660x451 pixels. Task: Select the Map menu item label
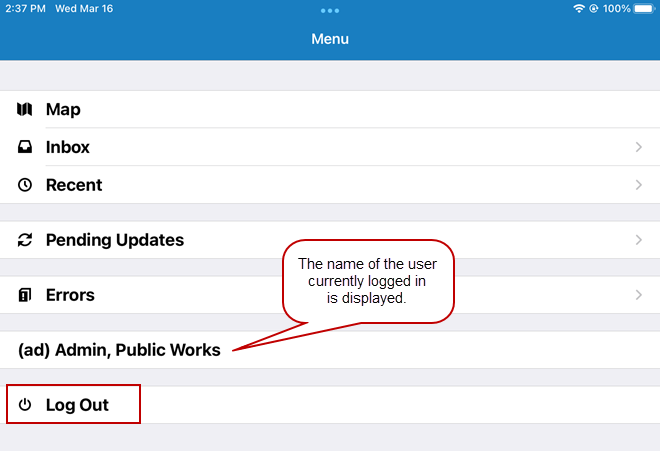(63, 109)
